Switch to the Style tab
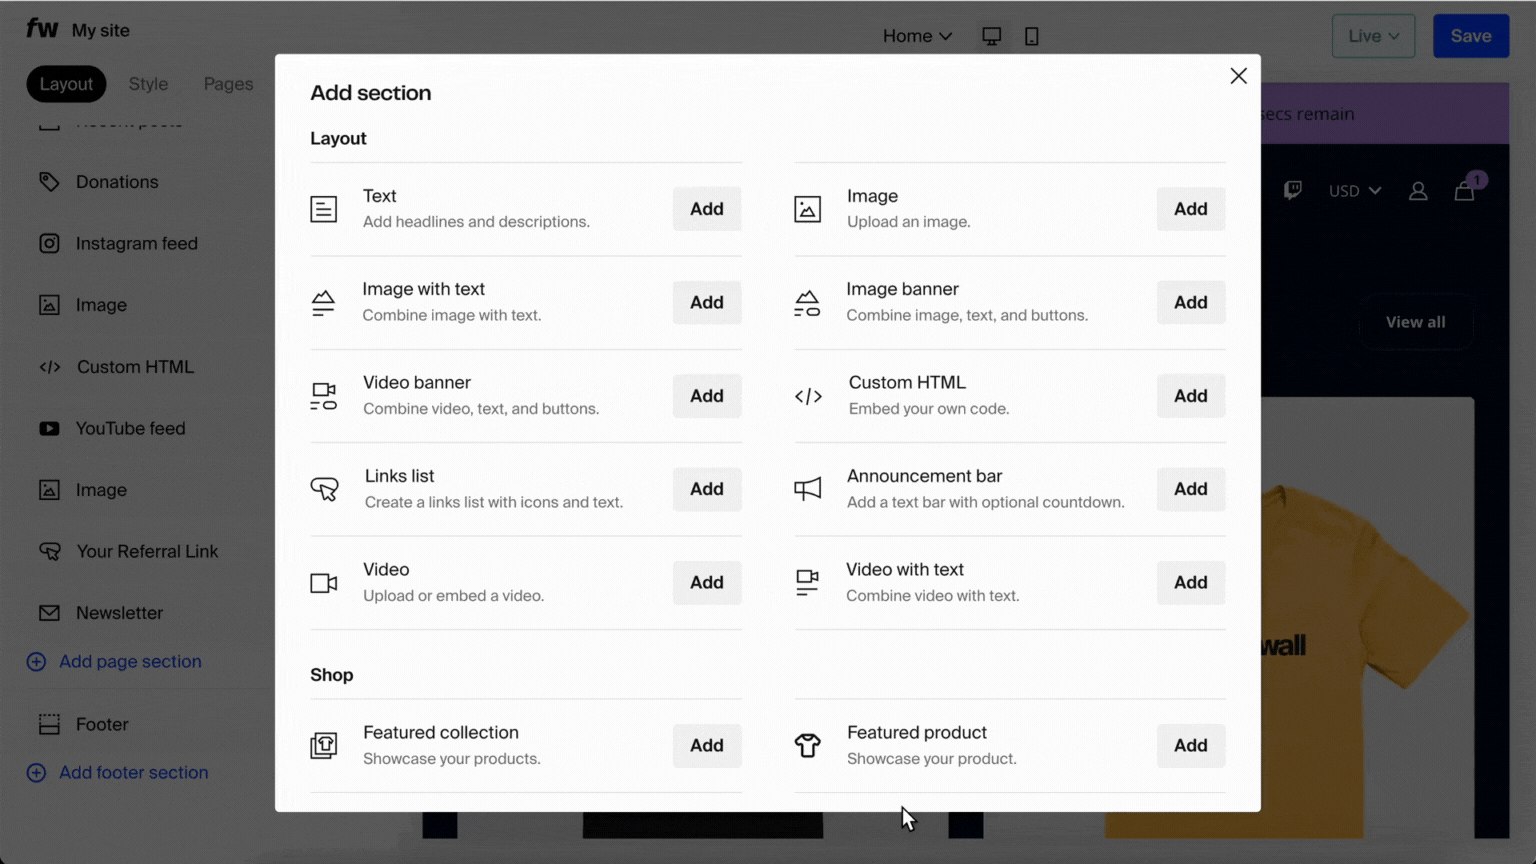This screenshot has height=864, width=1536. (148, 84)
